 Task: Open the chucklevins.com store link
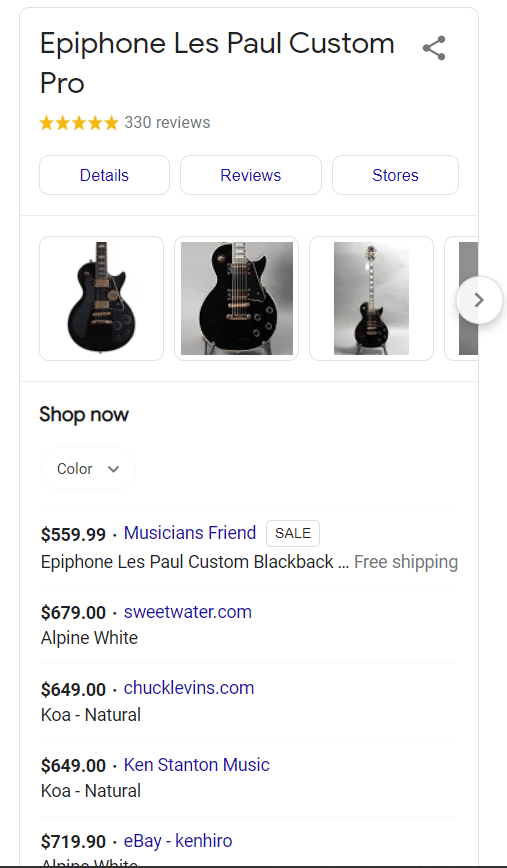click(x=189, y=688)
